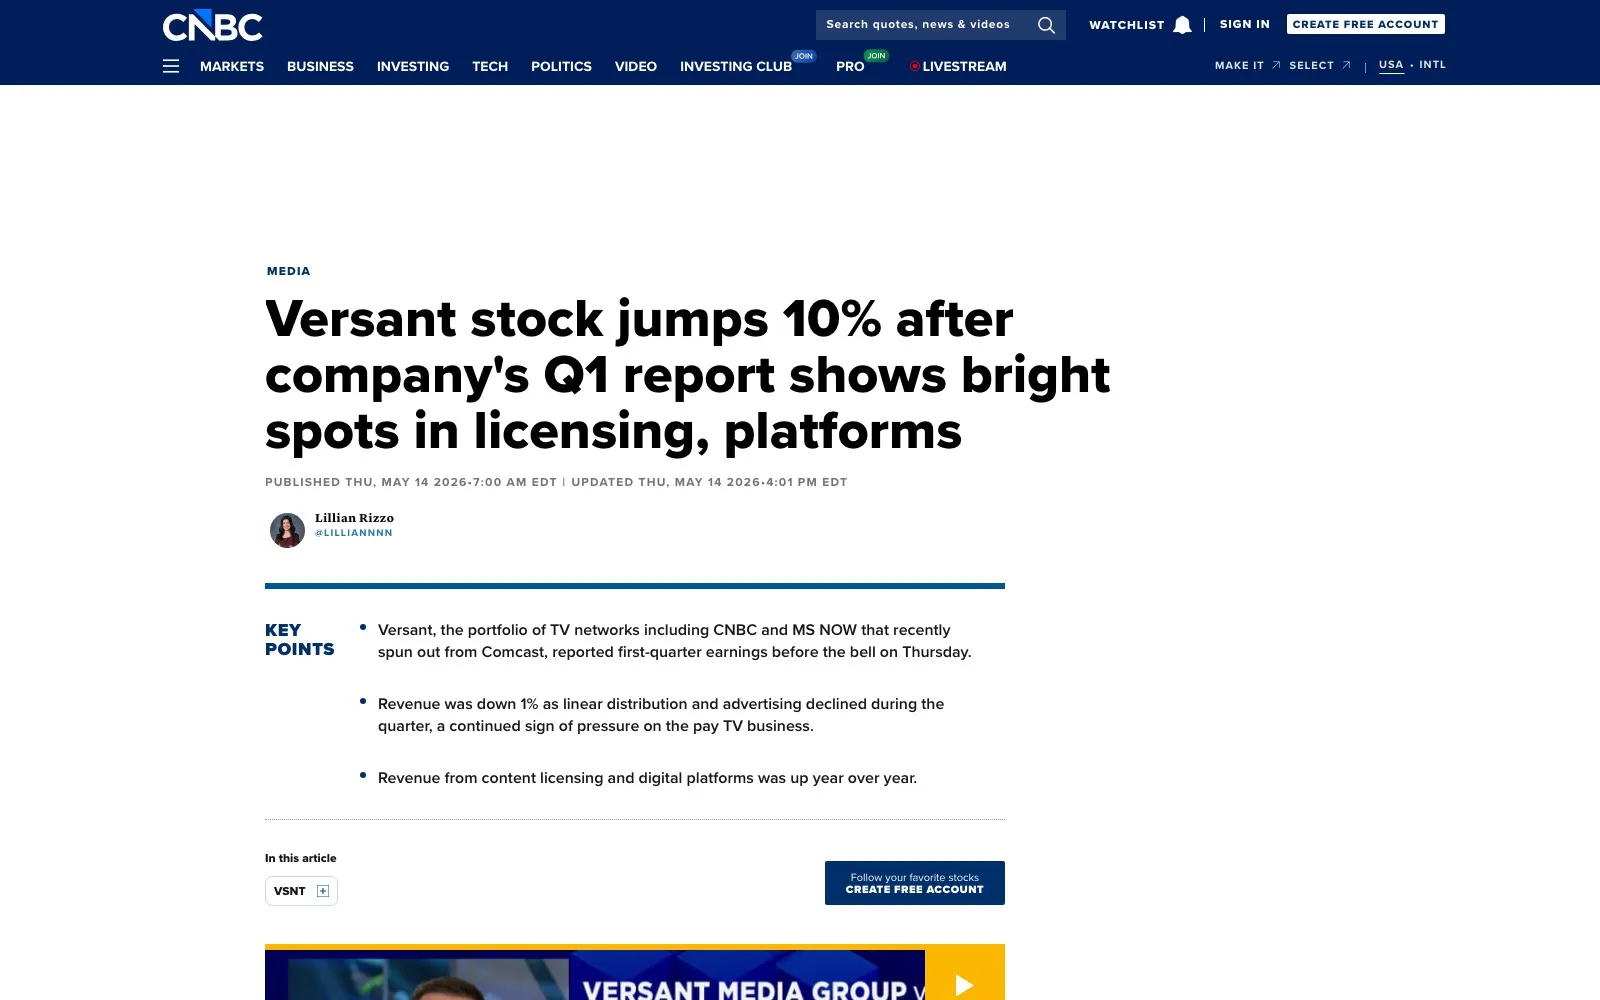The image size is (1600, 1000).
Task: Click the Watchlist link
Action: pyautogui.click(x=1127, y=25)
